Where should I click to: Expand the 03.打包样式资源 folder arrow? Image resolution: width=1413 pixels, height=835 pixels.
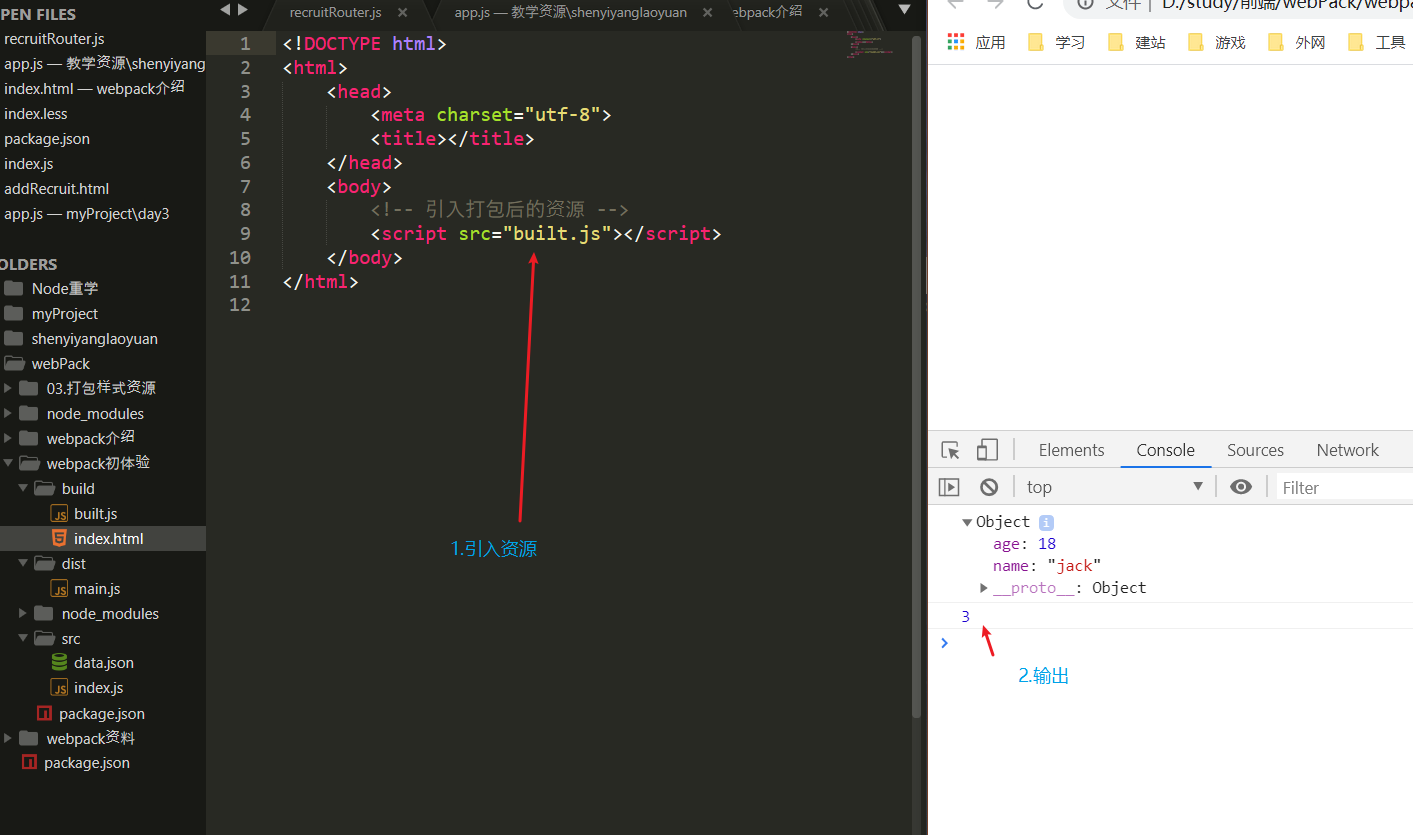tap(9, 388)
